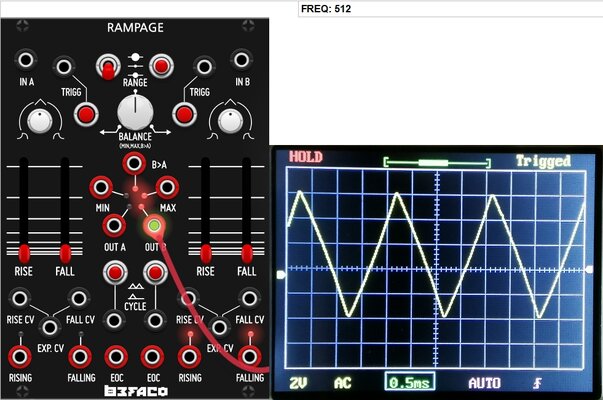
Task: Click the left RISING output jack
Action: (20, 357)
